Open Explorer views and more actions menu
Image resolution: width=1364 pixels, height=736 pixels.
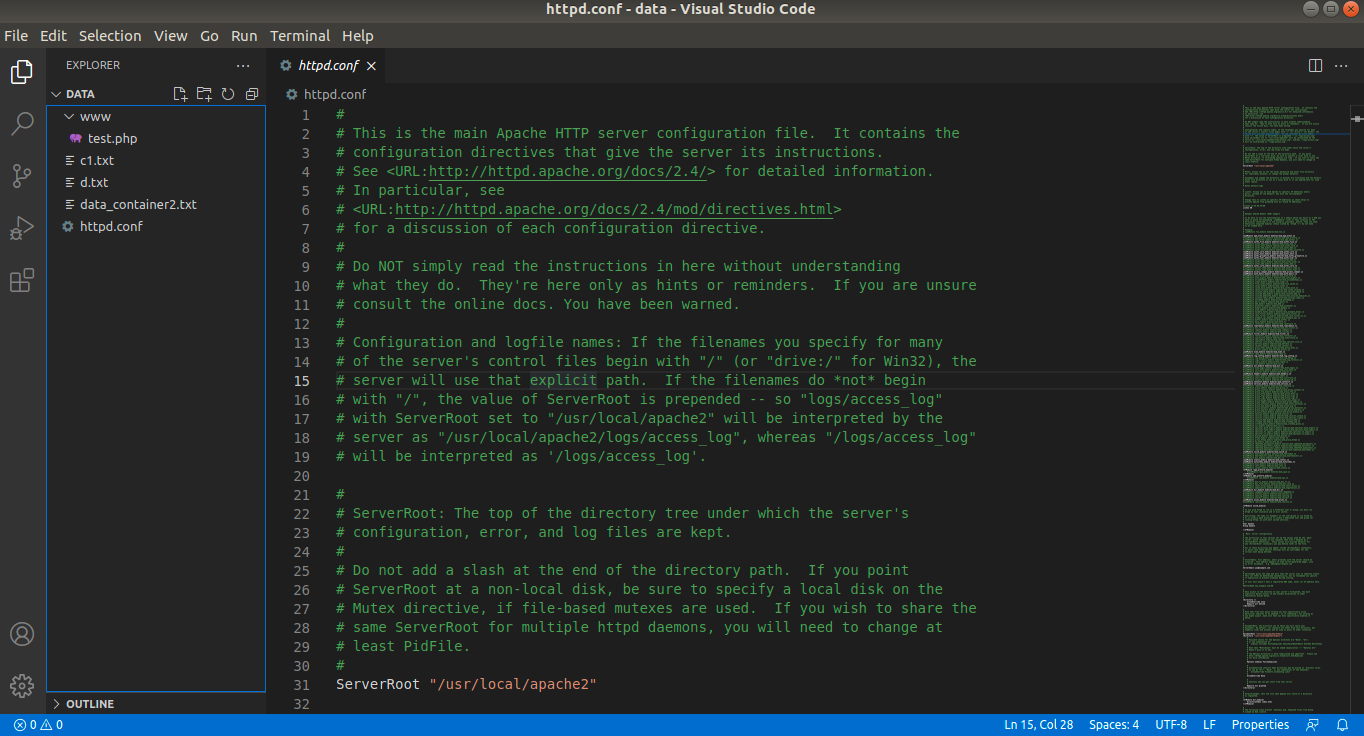[243, 65]
